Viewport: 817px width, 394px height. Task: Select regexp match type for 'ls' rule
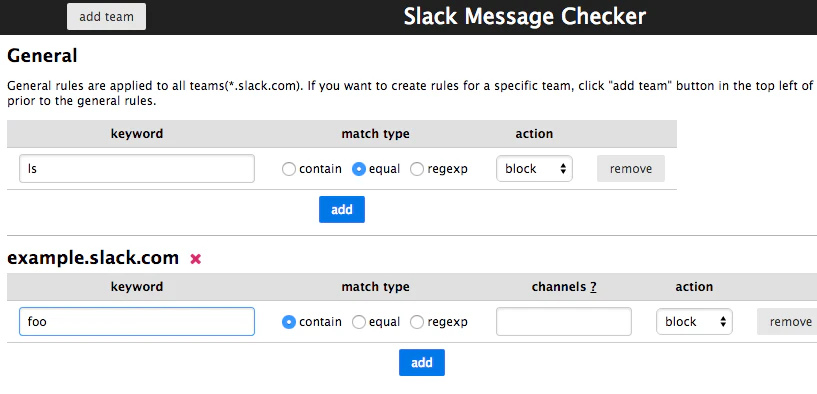pos(417,169)
